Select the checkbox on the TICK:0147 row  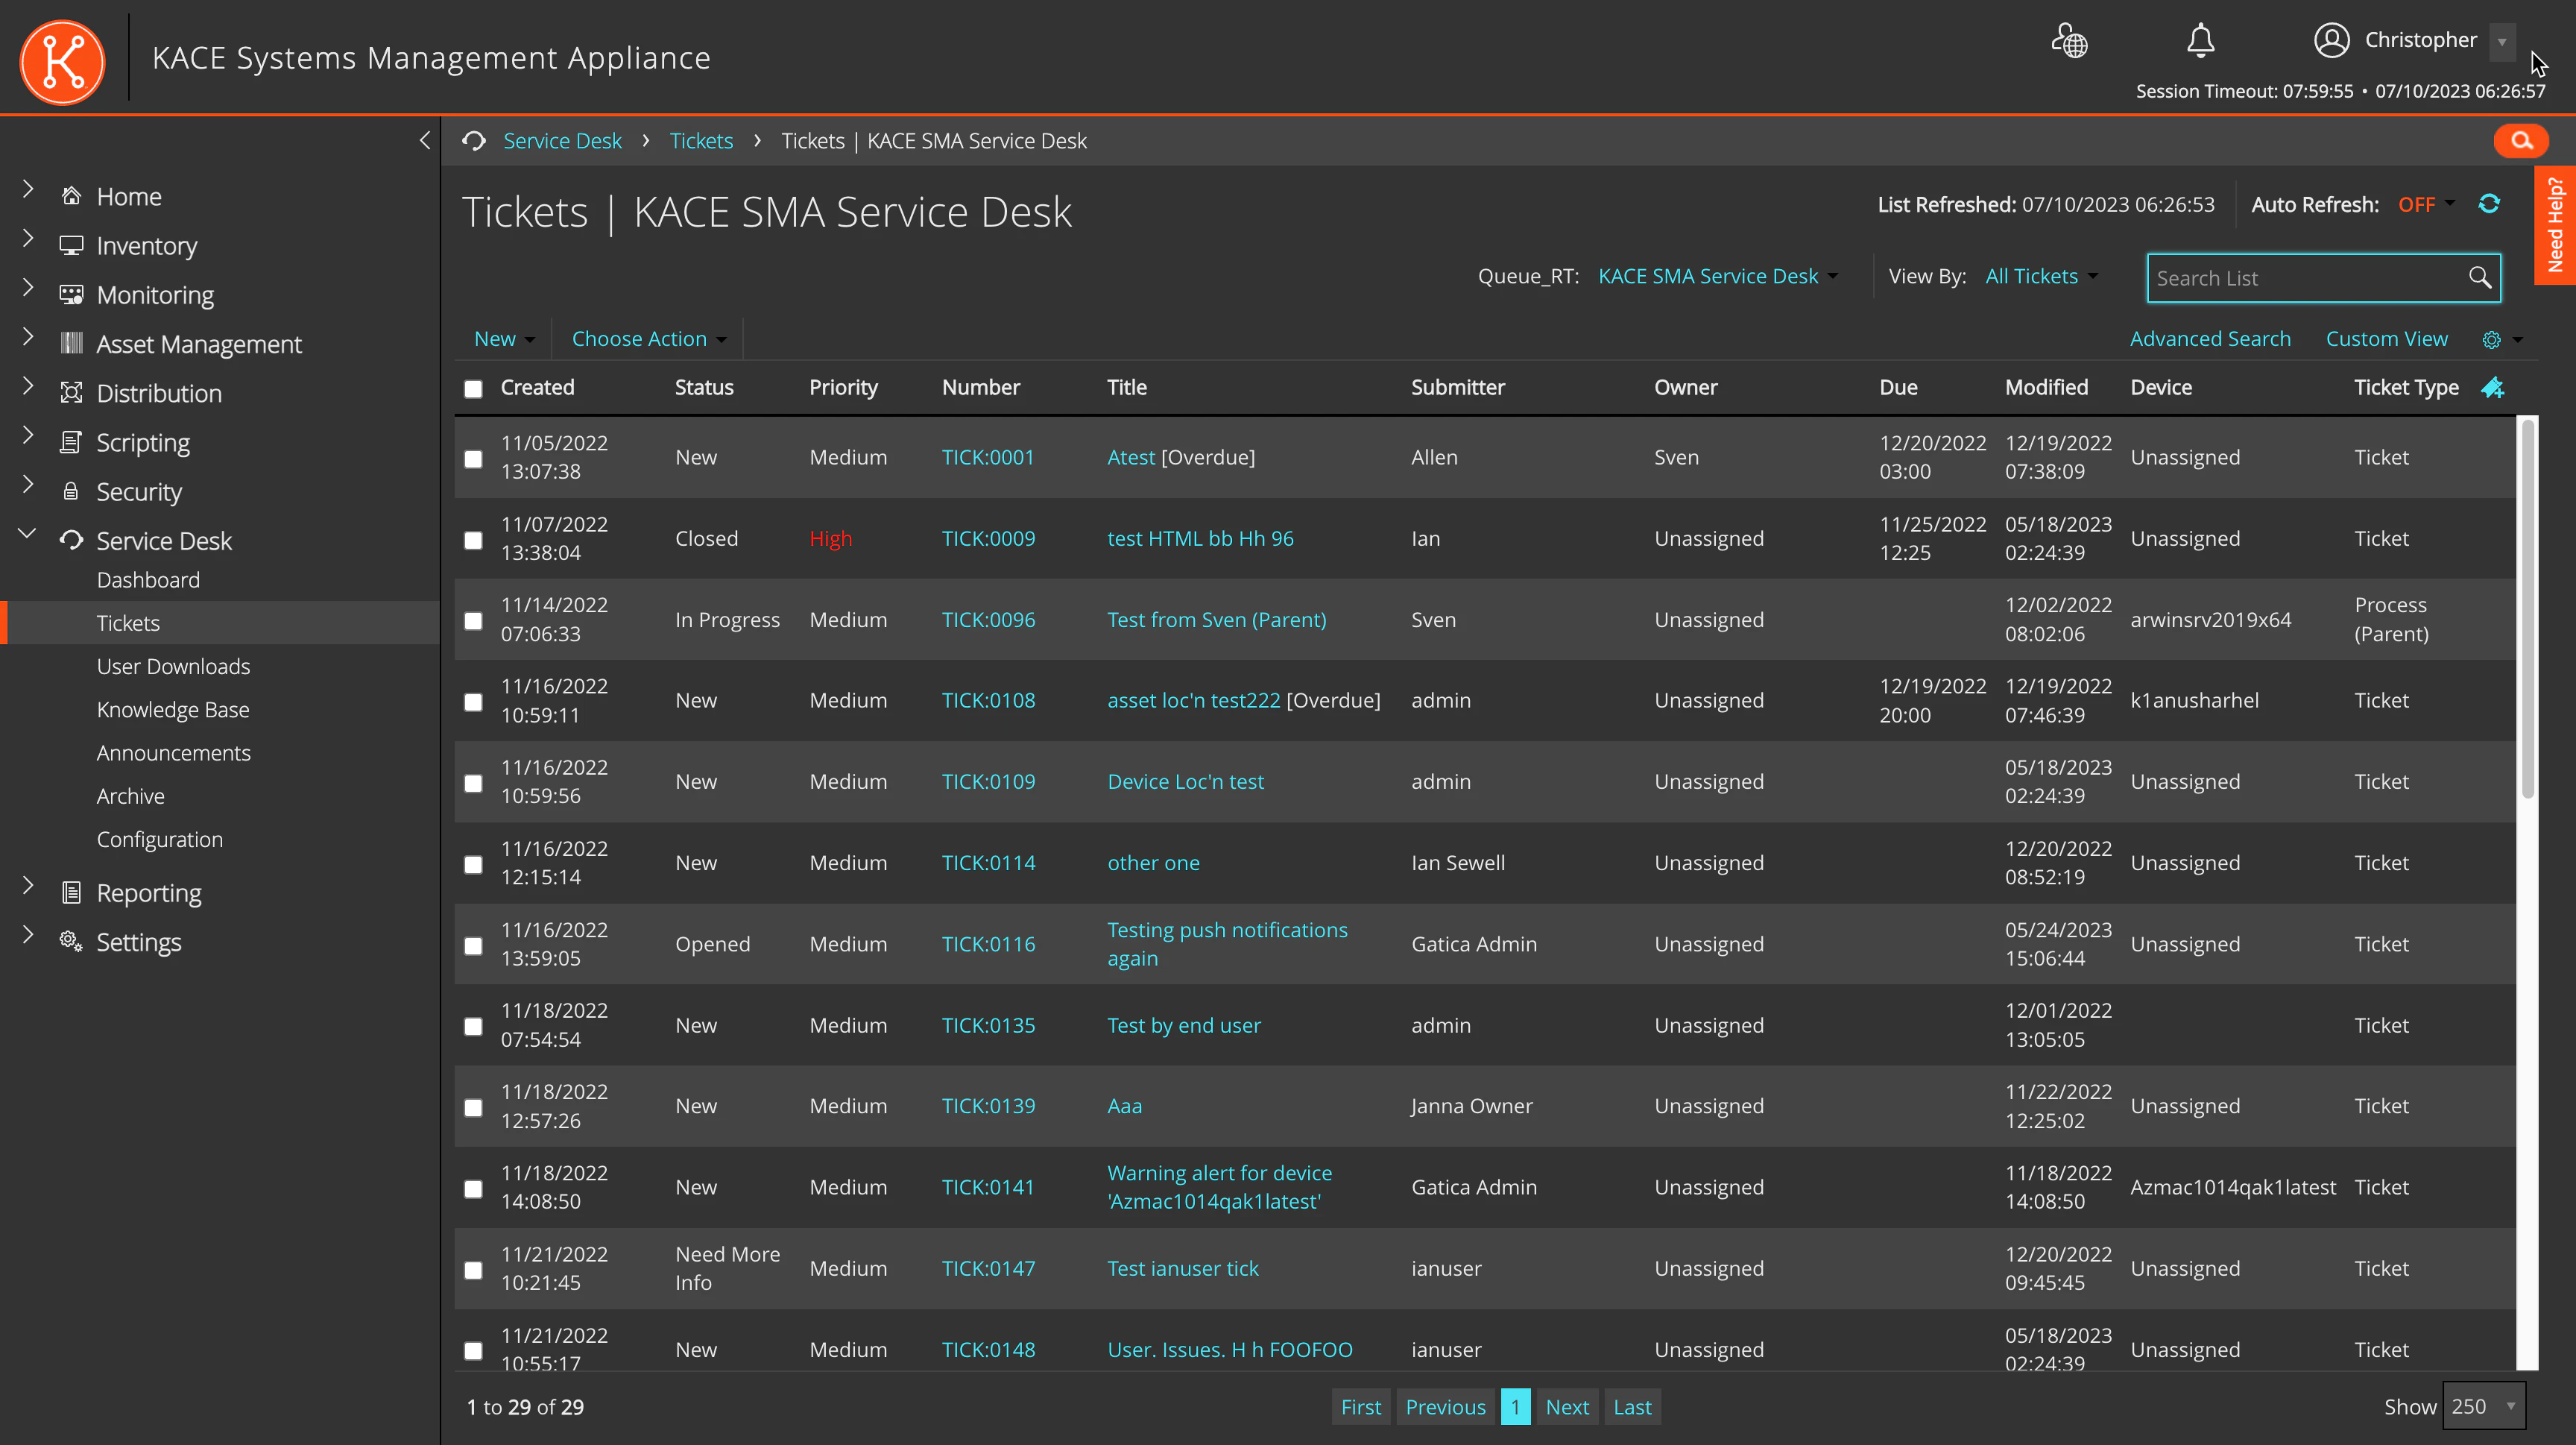pos(473,1268)
